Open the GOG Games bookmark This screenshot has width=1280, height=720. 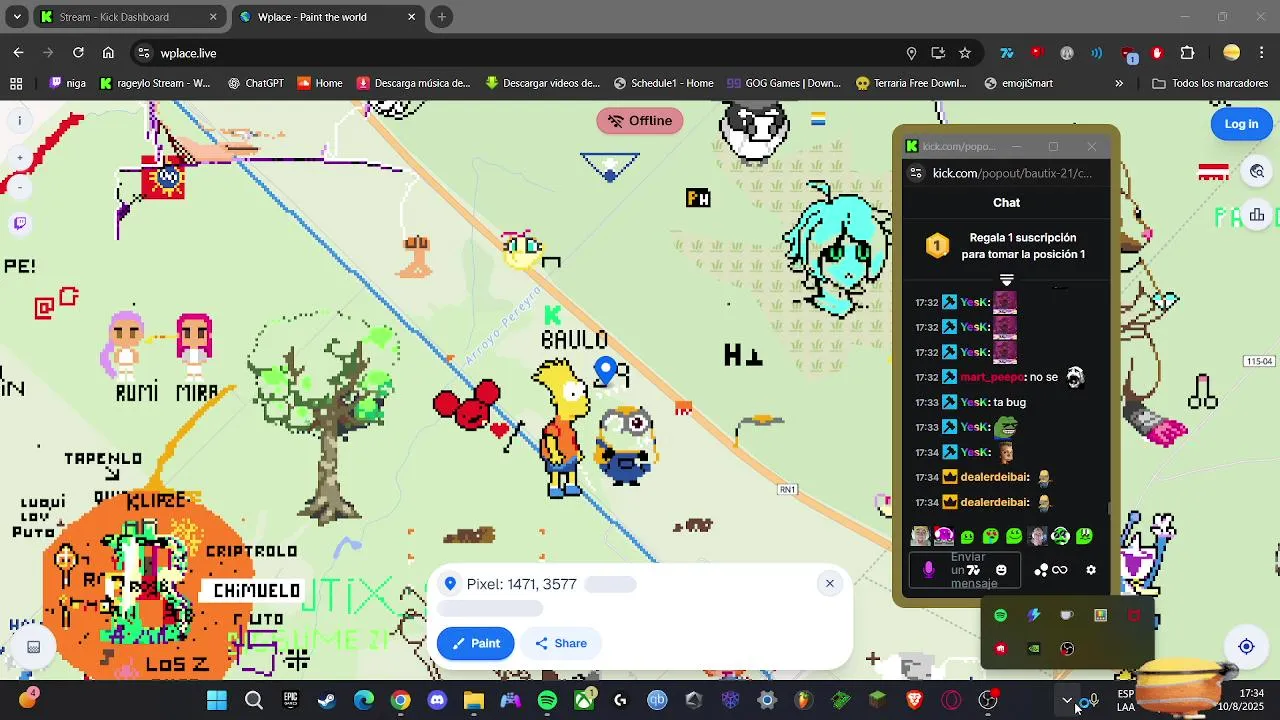pyautogui.click(x=784, y=84)
